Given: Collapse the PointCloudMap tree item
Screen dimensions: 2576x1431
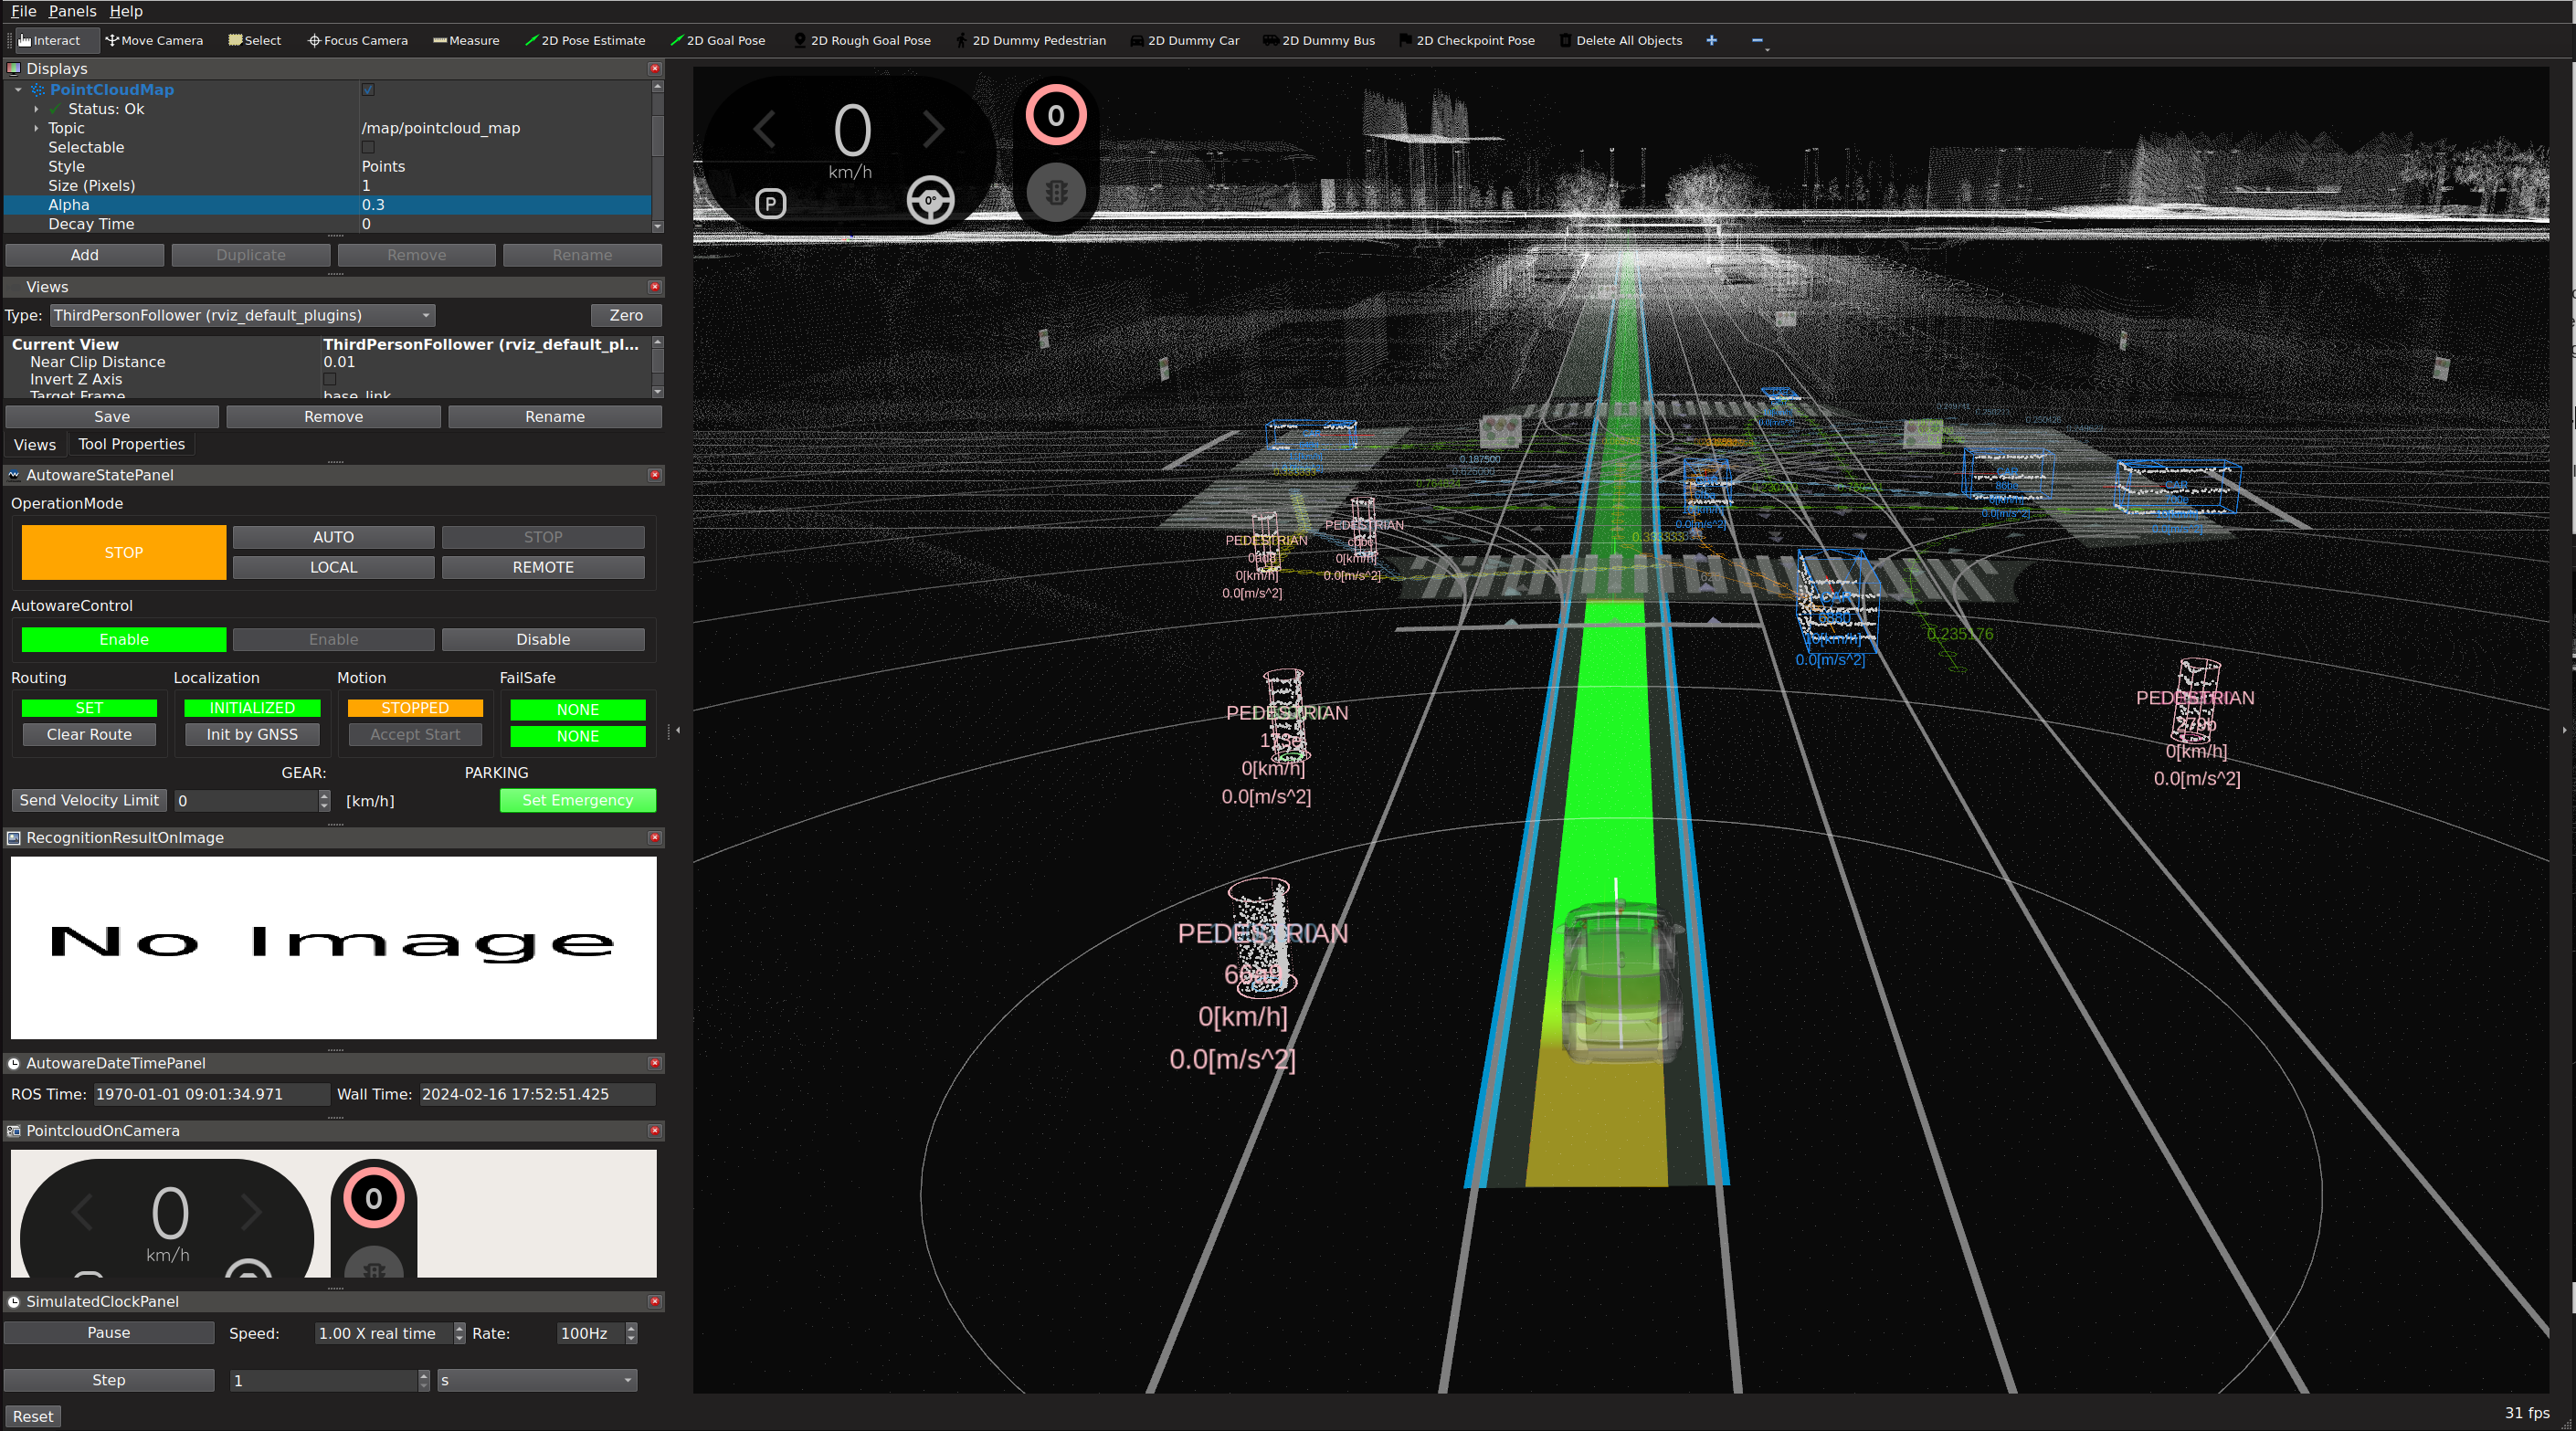Looking at the screenshot, I should click(x=16, y=89).
